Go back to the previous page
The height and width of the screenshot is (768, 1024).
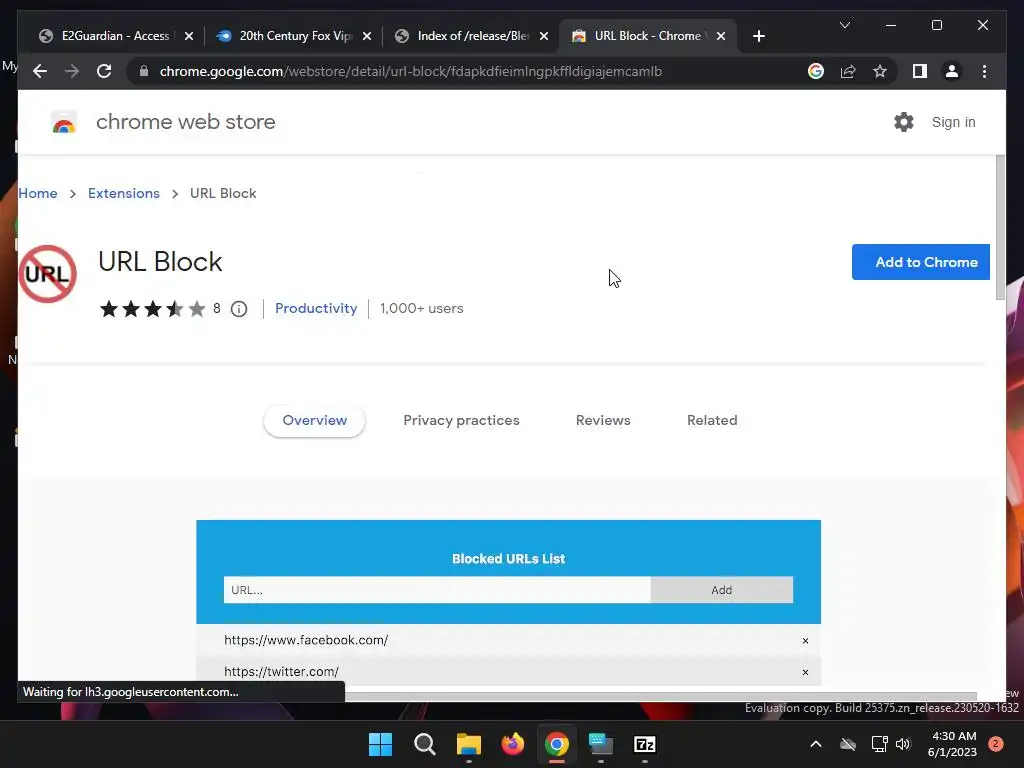[40, 71]
